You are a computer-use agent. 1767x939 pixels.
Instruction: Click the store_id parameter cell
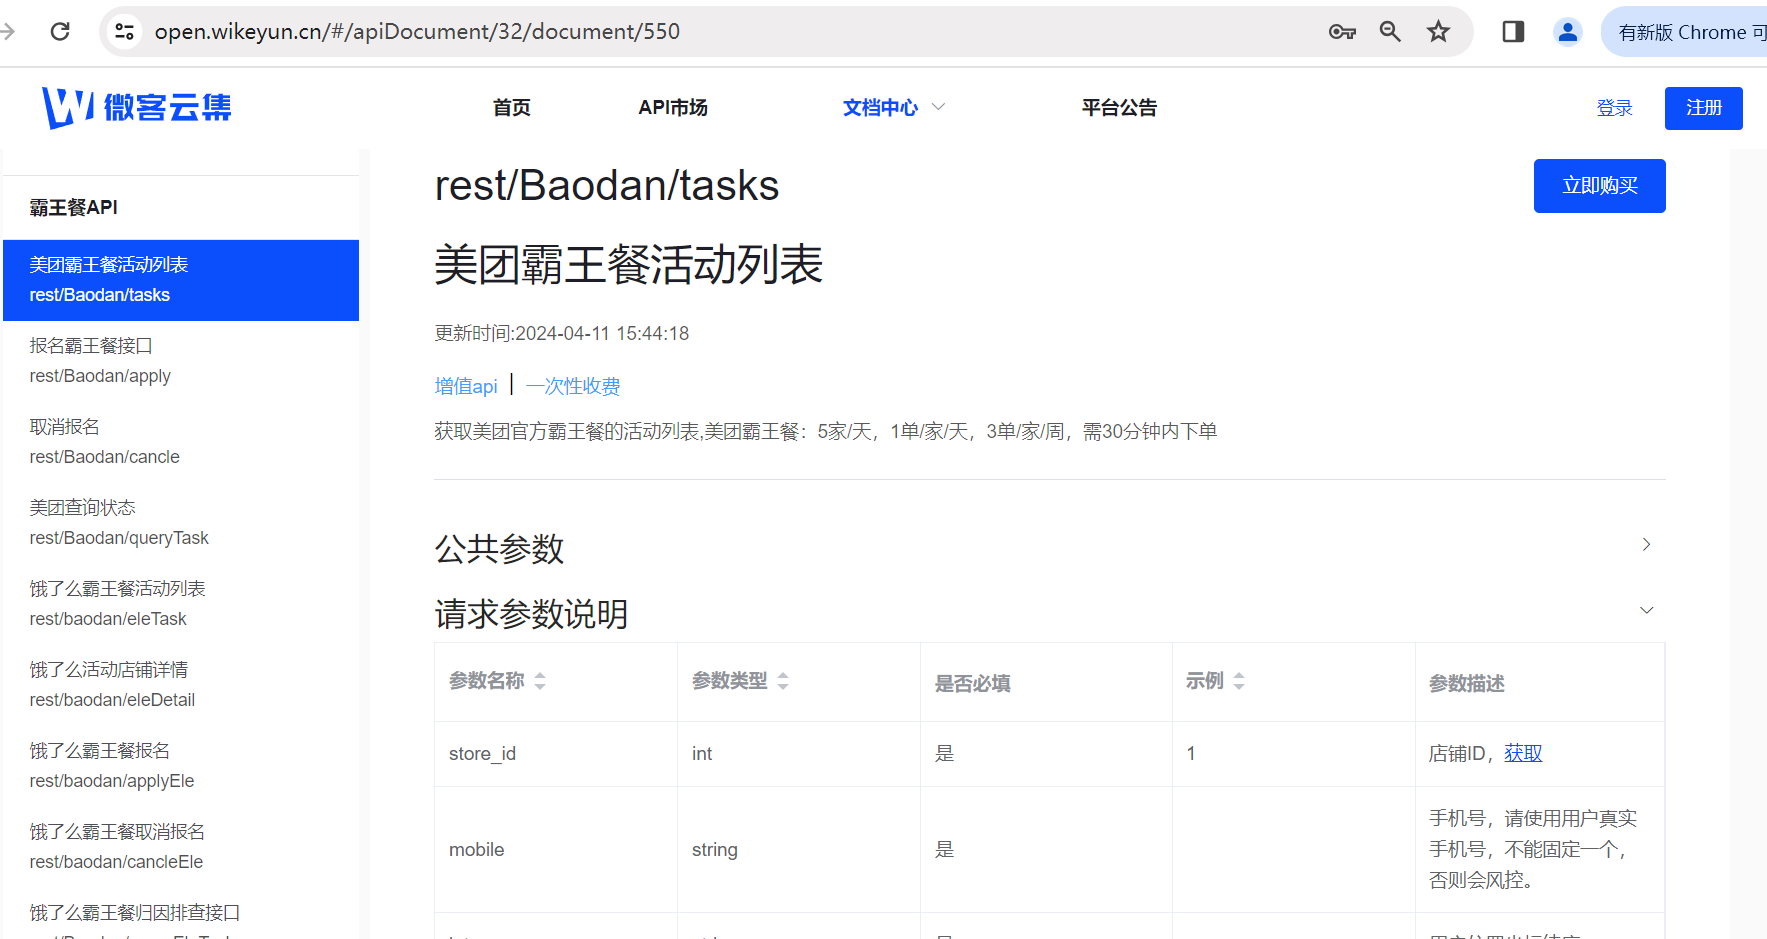[556, 754]
